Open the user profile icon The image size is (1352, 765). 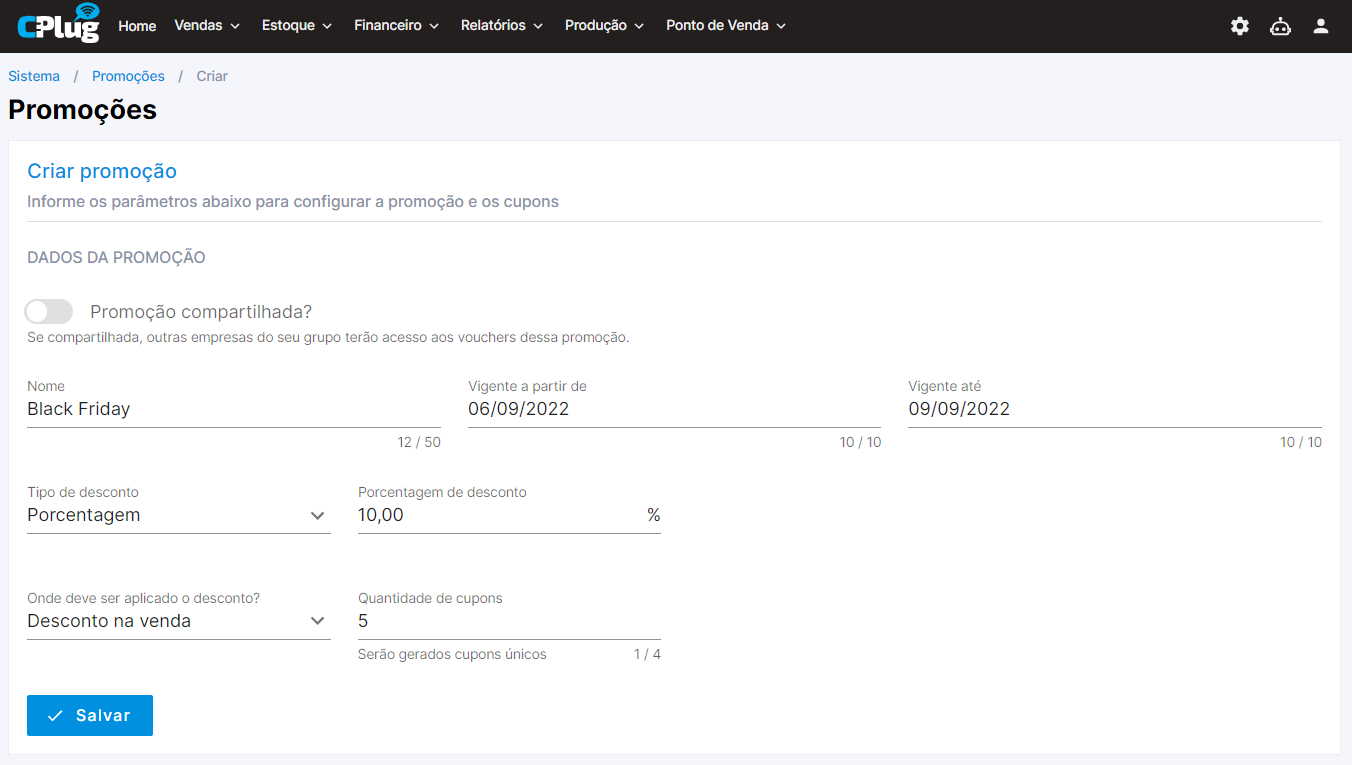[1321, 26]
